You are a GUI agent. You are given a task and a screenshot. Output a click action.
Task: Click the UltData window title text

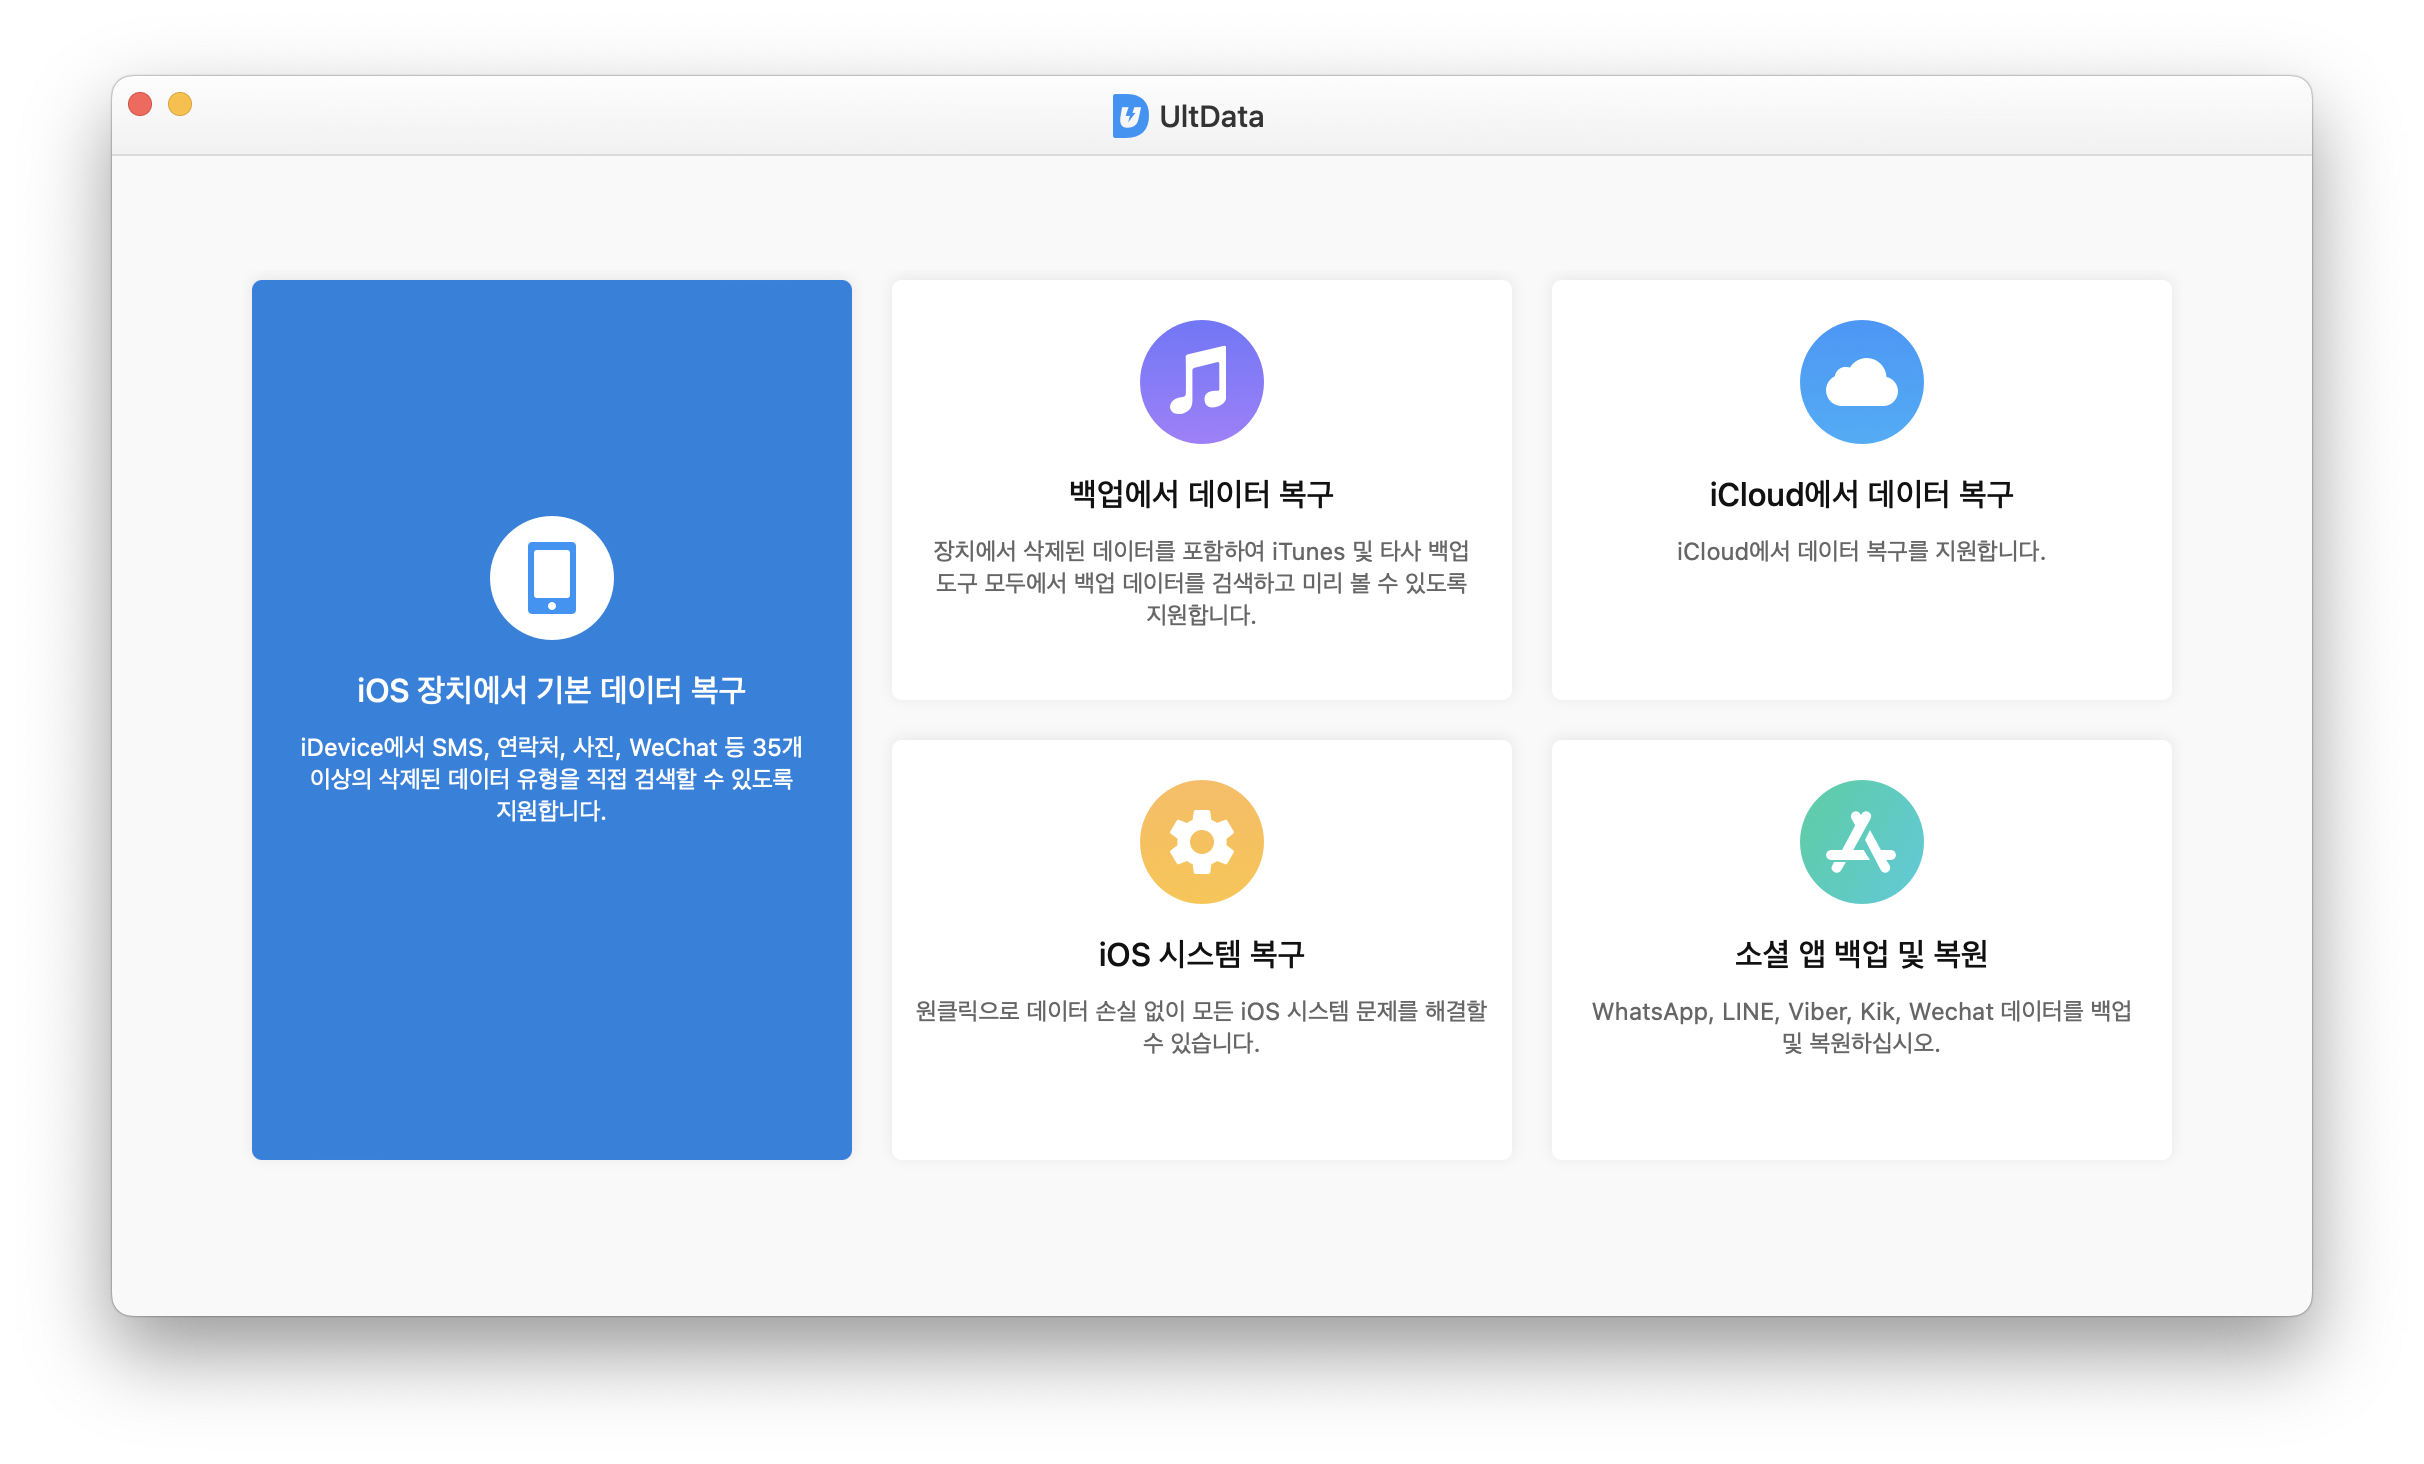point(1211,117)
